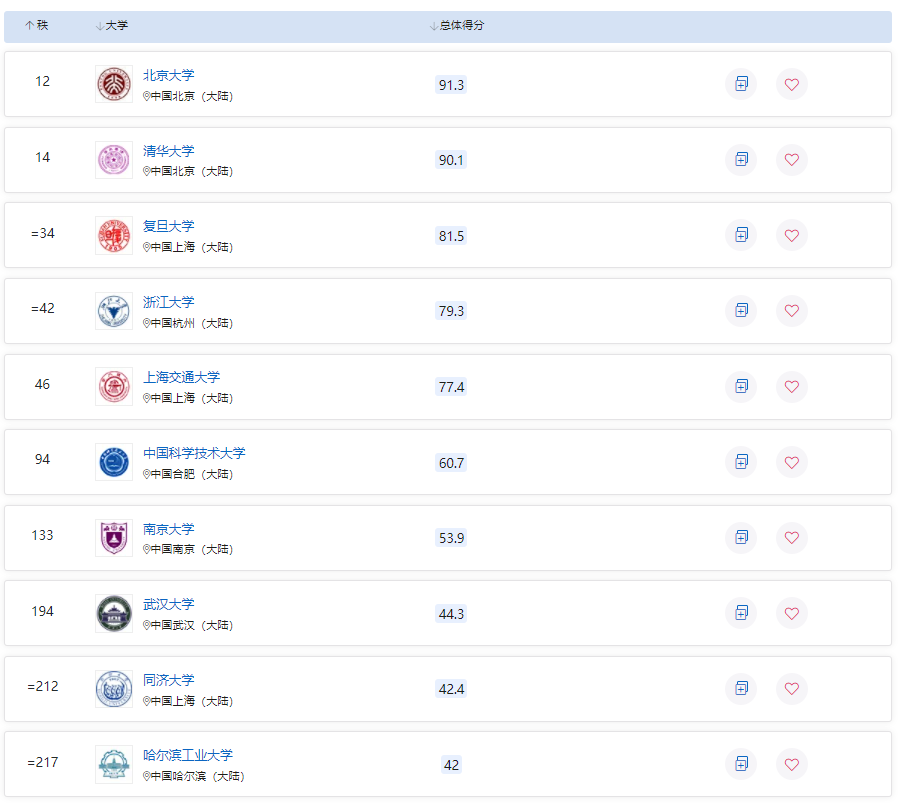Click the heart icon for 哈尔滨工业大学

coord(792,764)
